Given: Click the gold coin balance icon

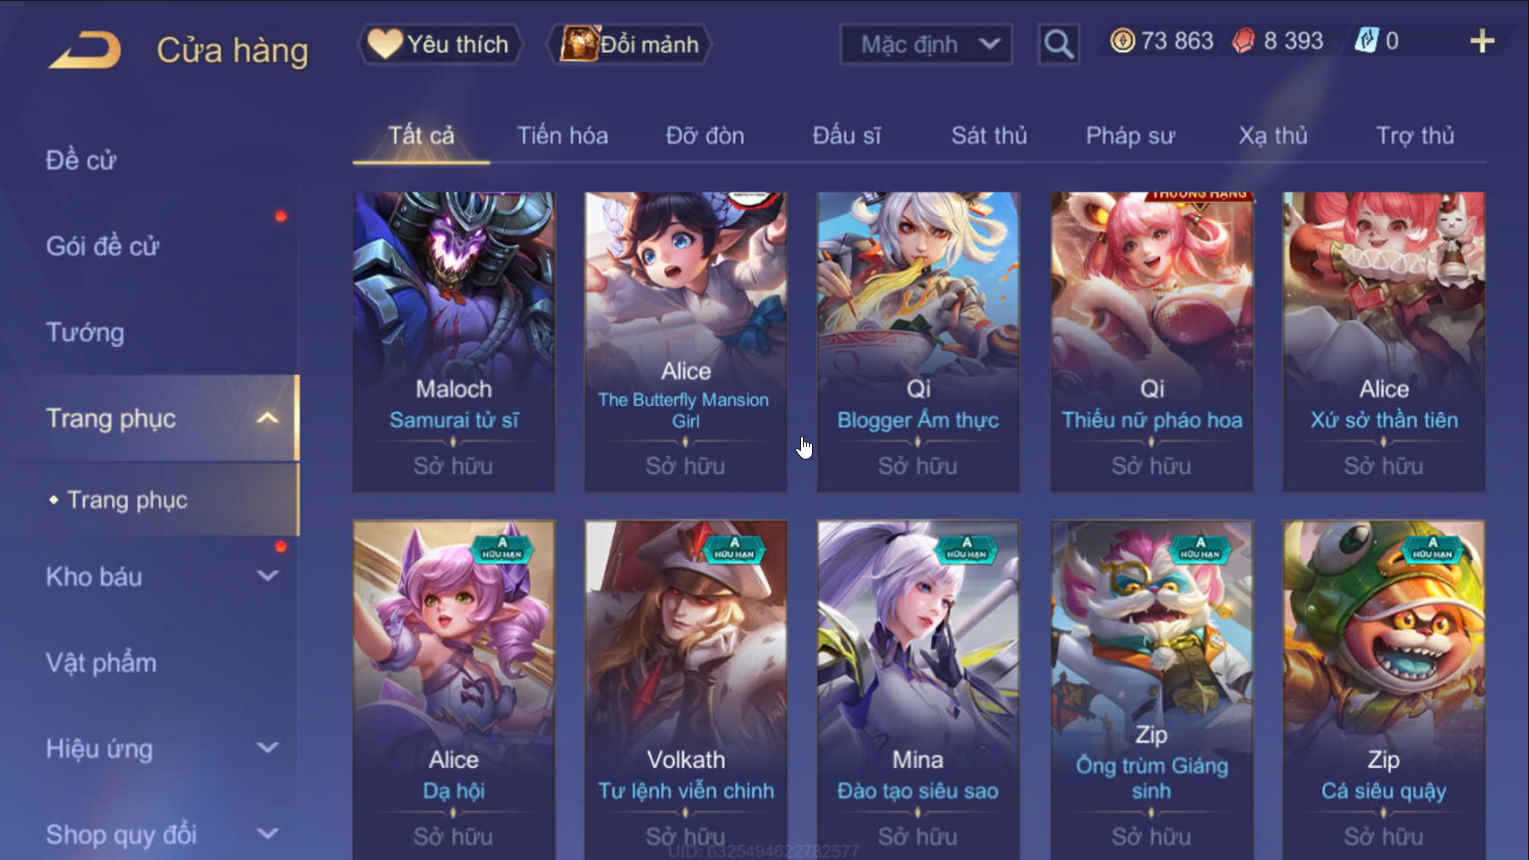Looking at the screenshot, I should click(1122, 41).
